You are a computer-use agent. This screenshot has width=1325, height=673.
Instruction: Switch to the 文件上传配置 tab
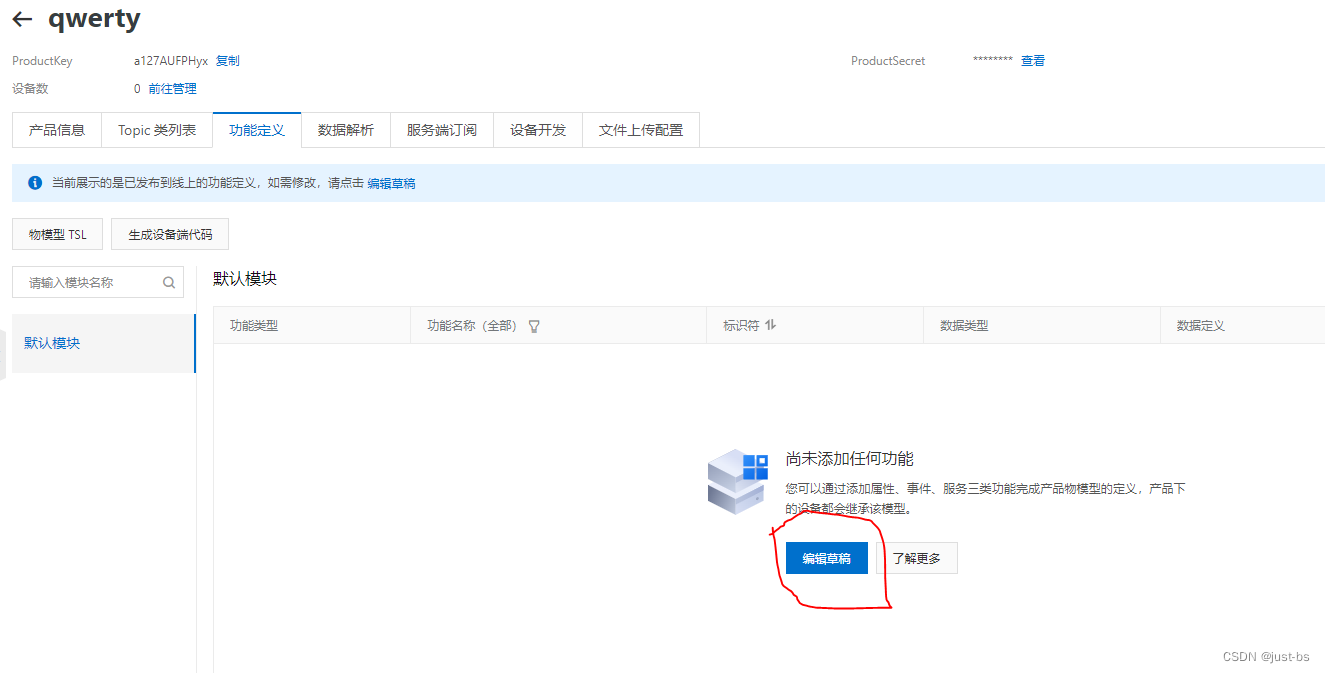click(641, 130)
